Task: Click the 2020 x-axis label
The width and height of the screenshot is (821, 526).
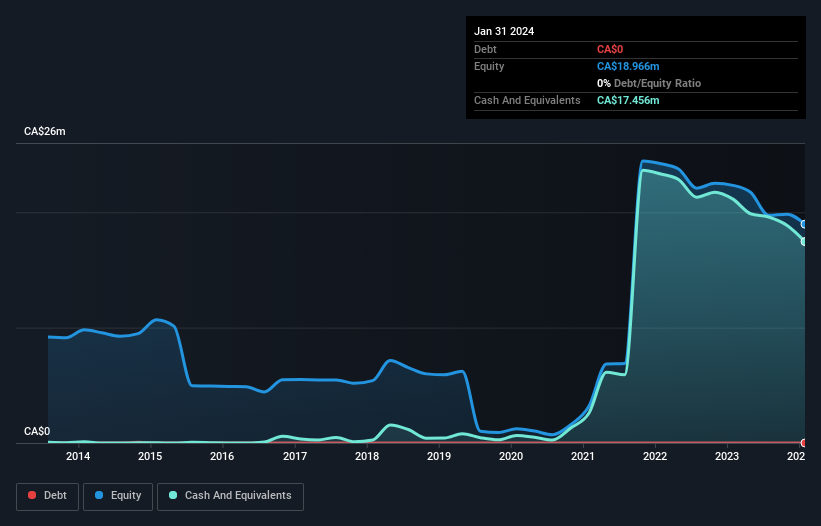Action: [x=511, y=456]
